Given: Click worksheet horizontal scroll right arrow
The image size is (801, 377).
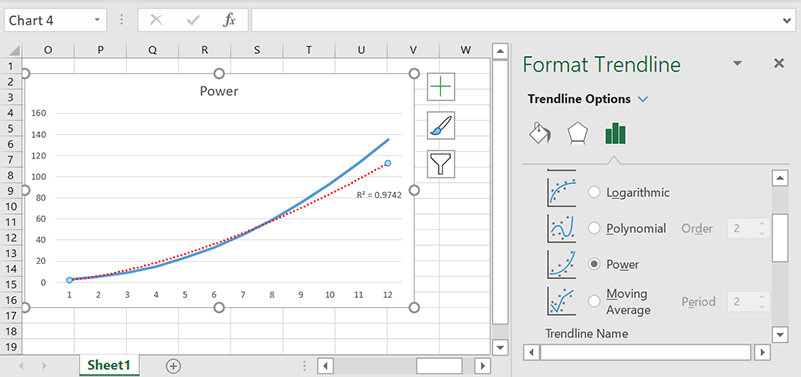Looking at the screenshot, I should pos(482,366).
